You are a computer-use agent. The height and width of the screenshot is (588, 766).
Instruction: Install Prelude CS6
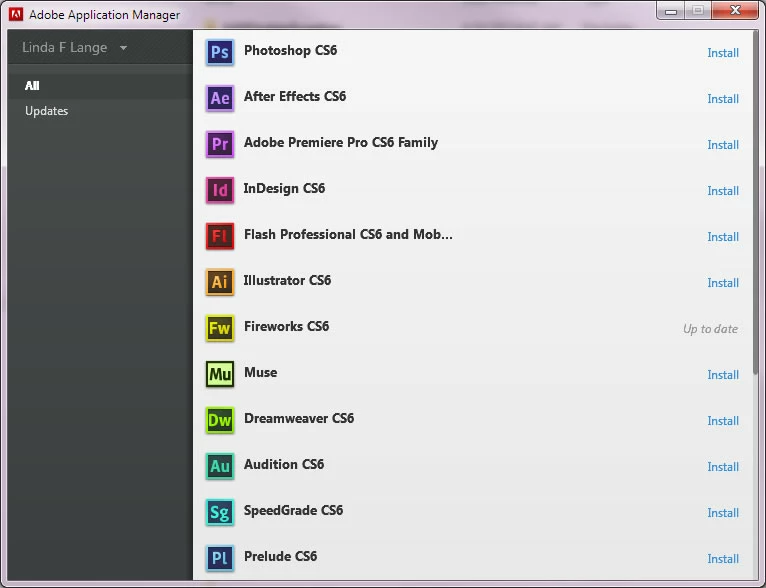coord(723,558)
